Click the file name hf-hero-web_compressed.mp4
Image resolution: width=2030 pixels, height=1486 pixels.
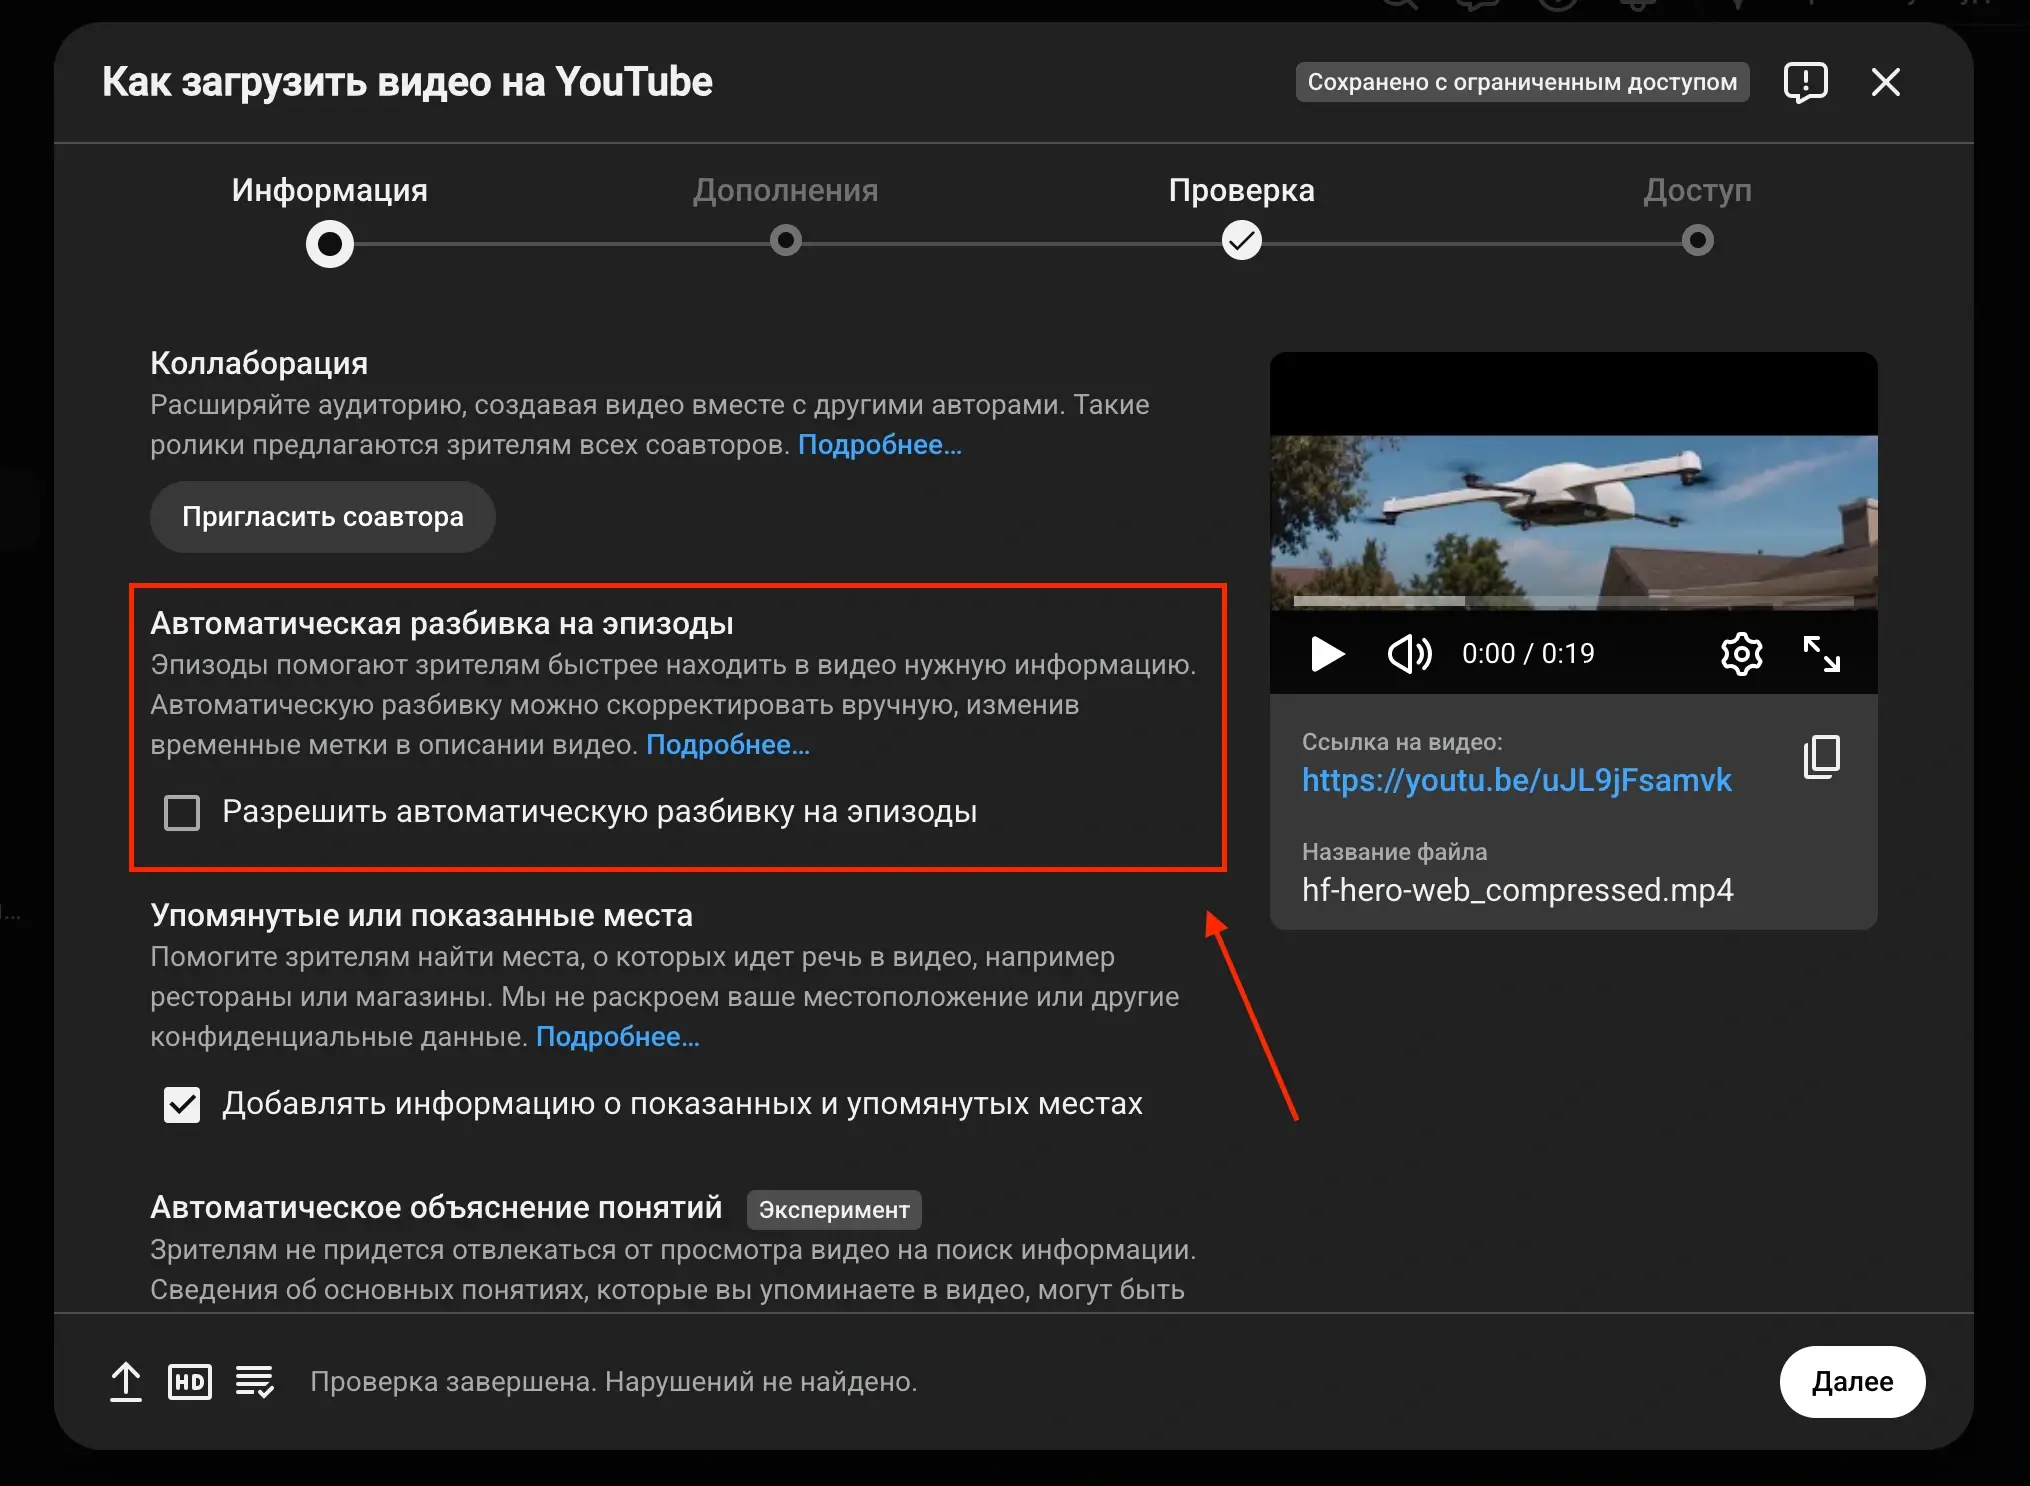[x=1517, y=890]
